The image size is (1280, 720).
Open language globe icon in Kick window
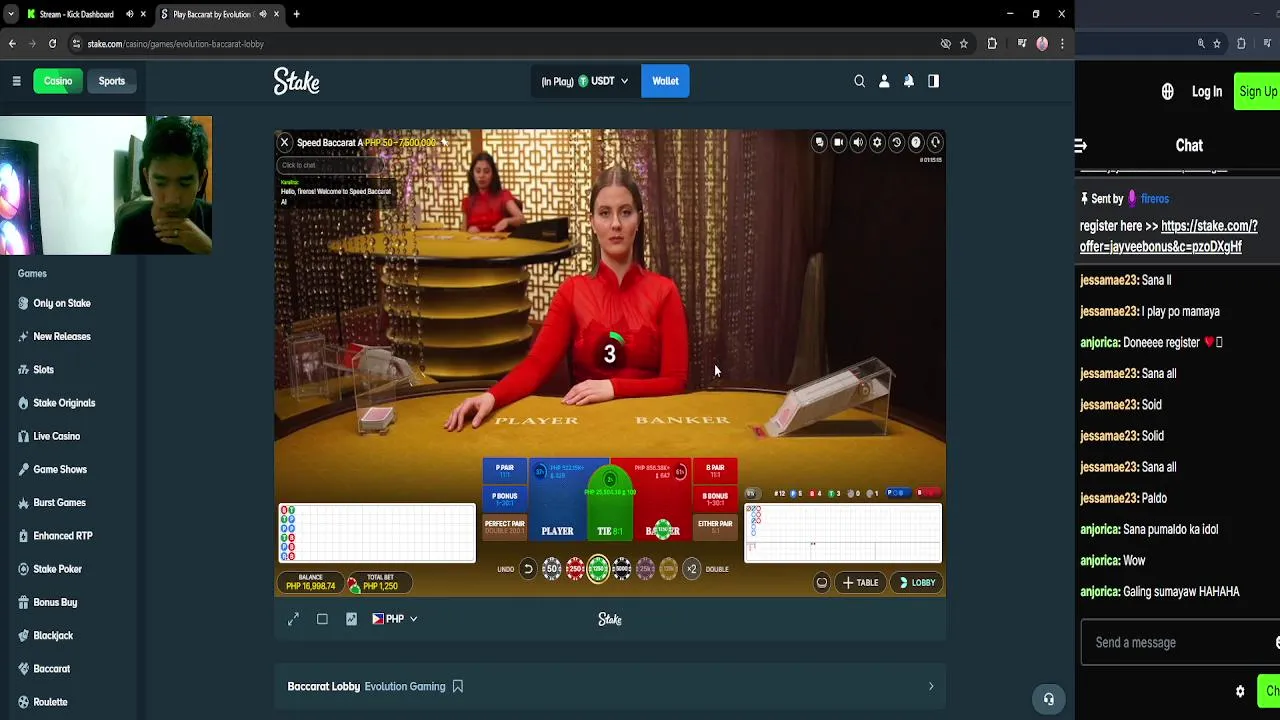[1167, 92]
